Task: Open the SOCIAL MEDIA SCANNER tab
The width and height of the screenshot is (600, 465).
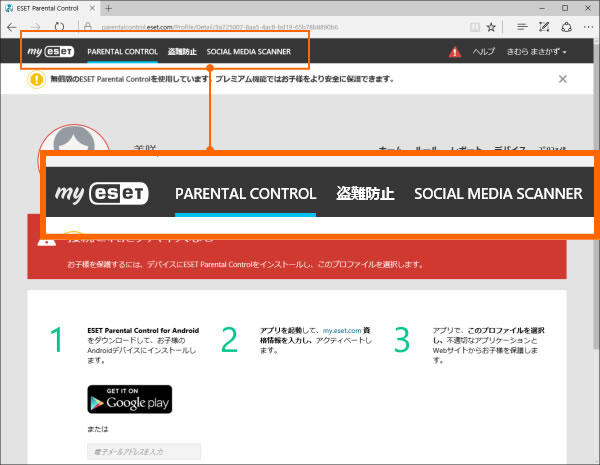Action: [249, 52]
